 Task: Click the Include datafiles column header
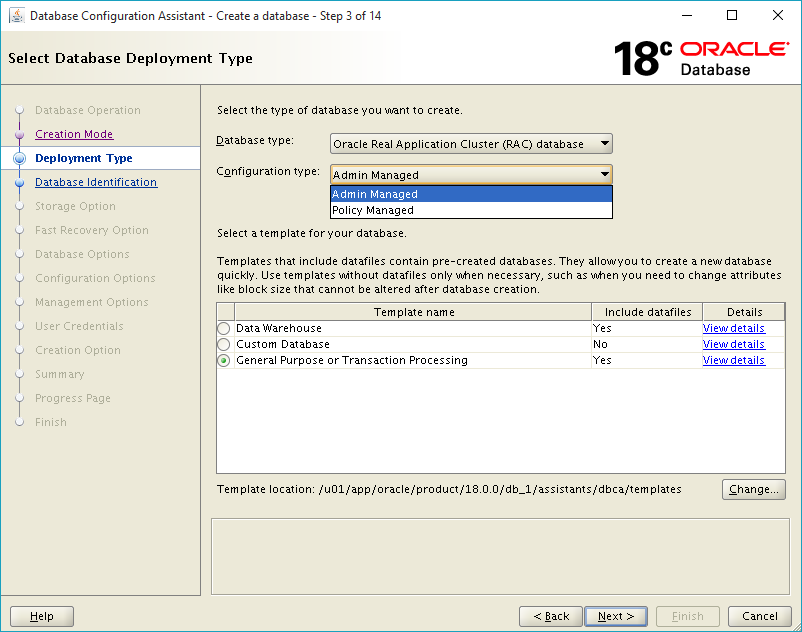648,312
